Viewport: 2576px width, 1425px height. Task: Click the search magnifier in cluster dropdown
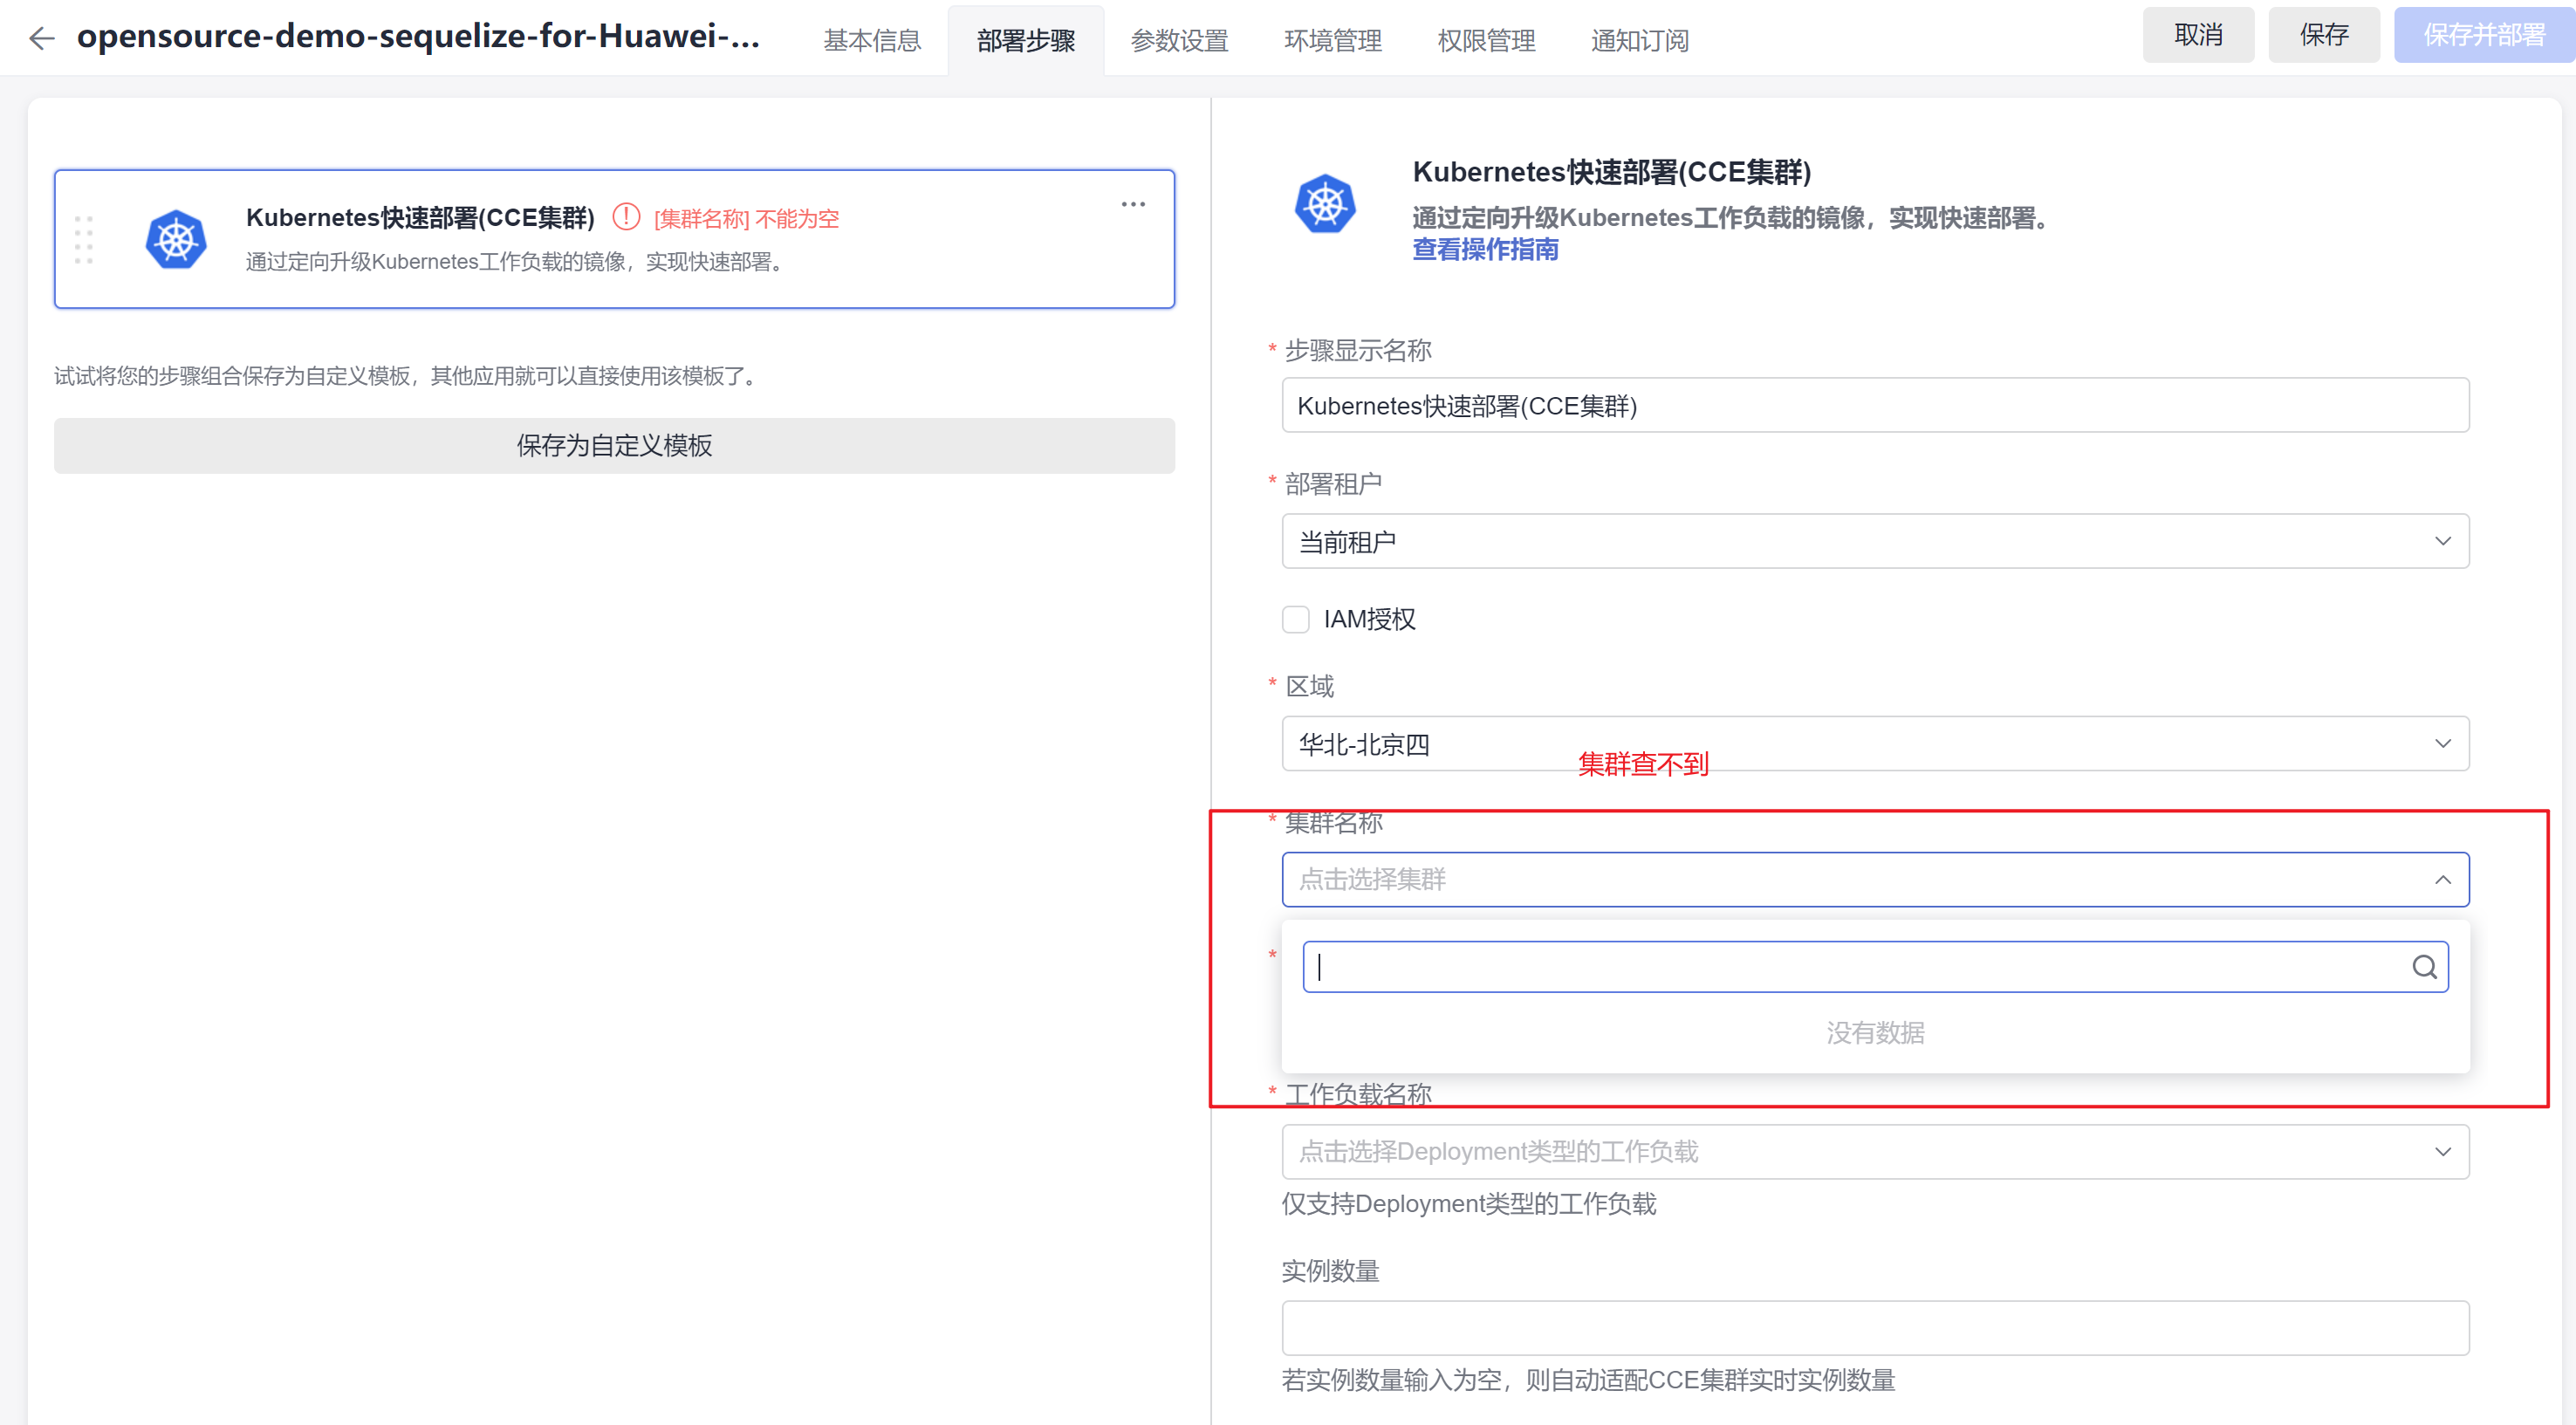click(2423, 966)
